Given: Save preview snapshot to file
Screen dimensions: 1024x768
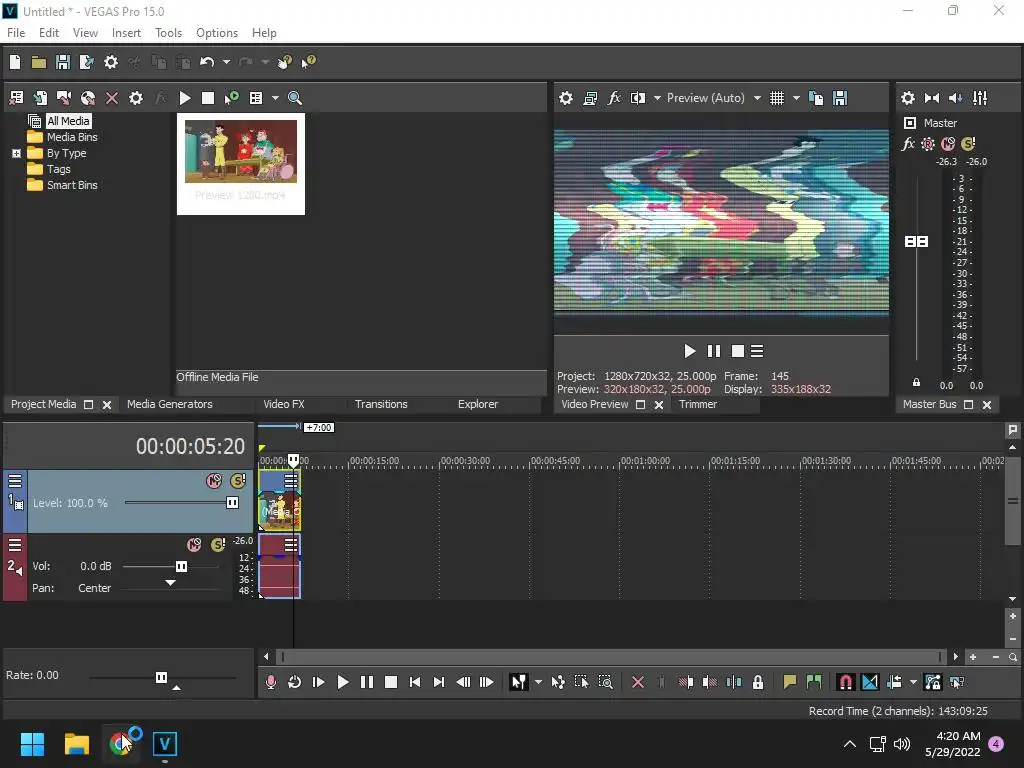Looking at the screenshot, I should coord(840,98).
